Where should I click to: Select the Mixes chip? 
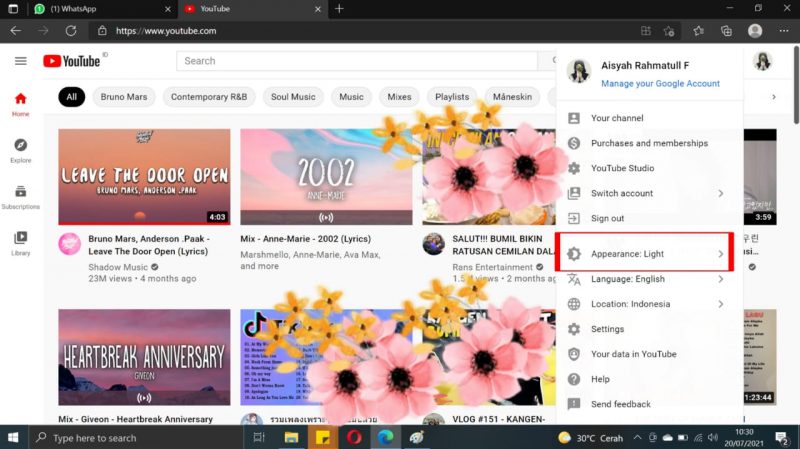(x=399, y=96)
